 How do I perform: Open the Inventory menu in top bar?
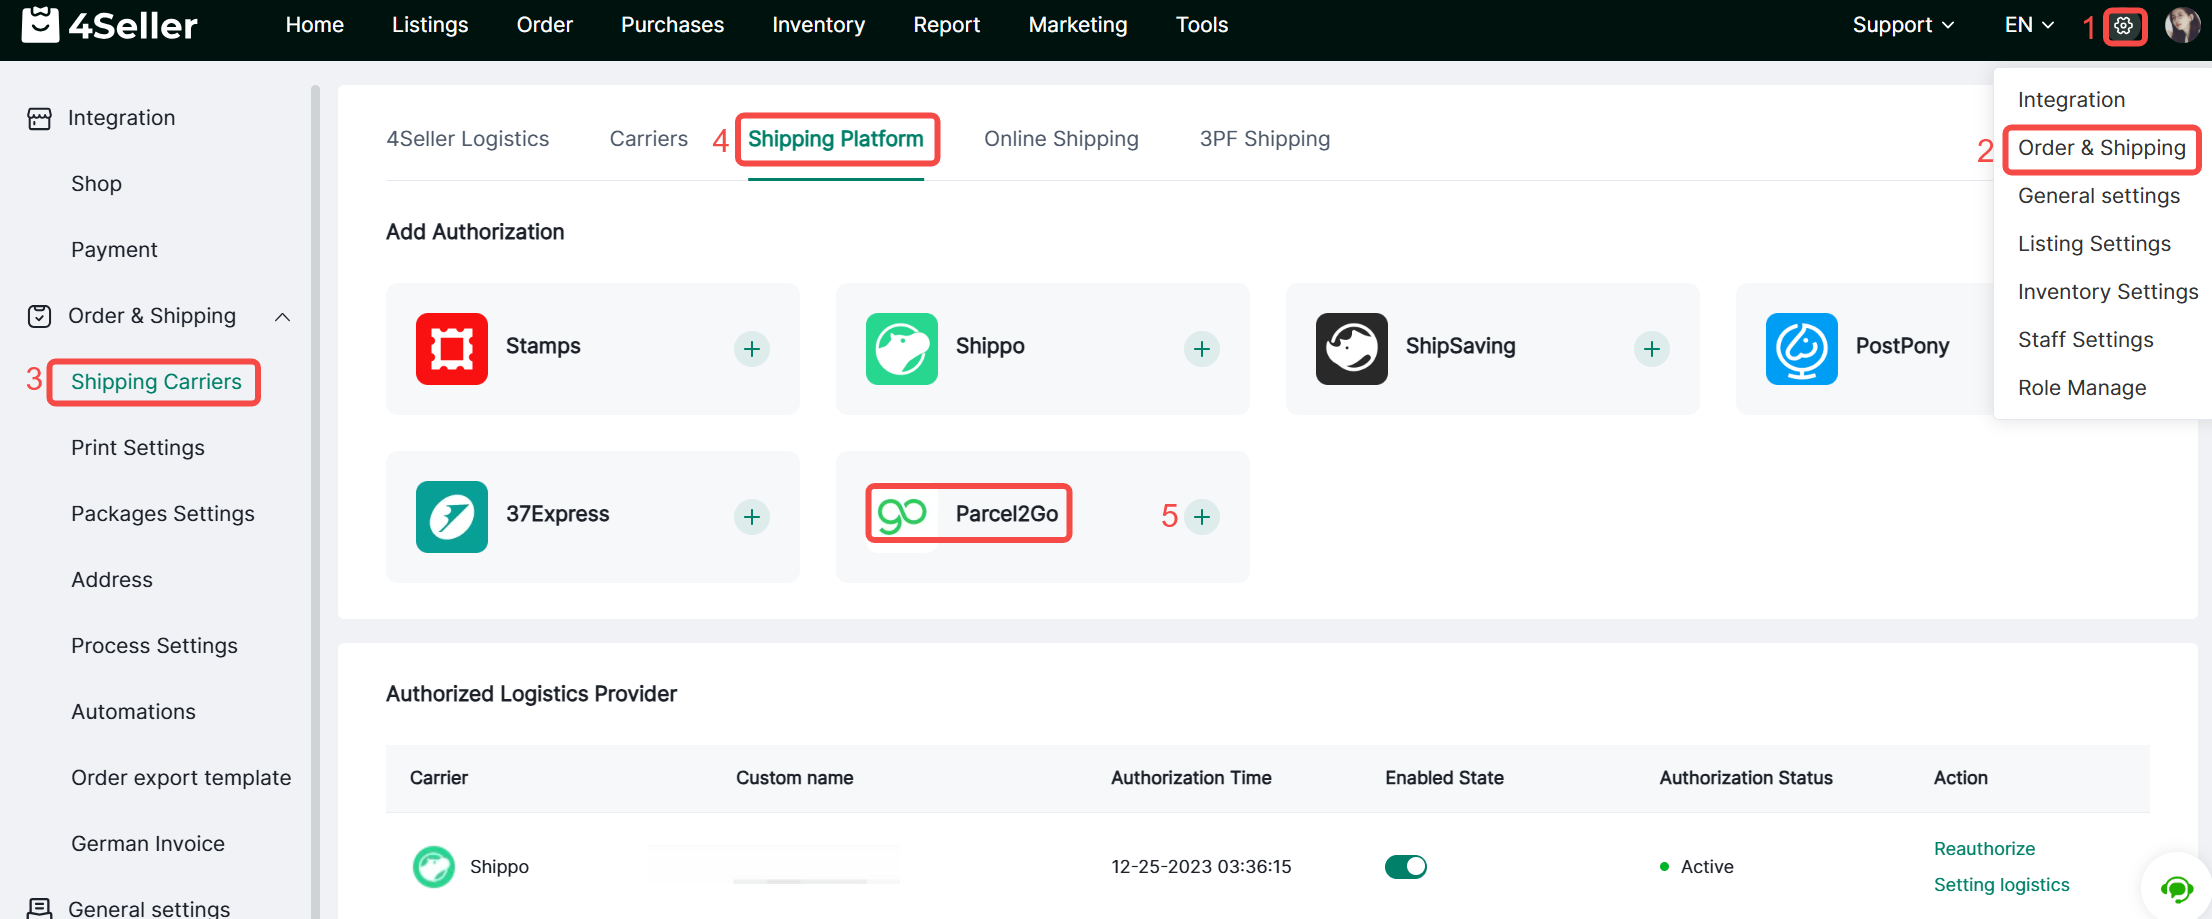pyautogui.click(x=818, y=25)
